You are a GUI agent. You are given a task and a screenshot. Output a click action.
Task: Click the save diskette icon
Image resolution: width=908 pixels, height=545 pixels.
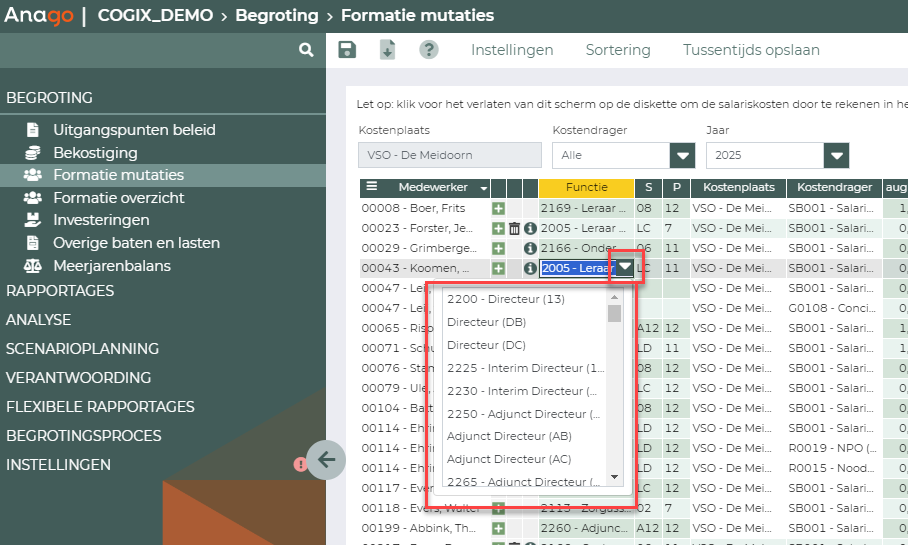347,50
